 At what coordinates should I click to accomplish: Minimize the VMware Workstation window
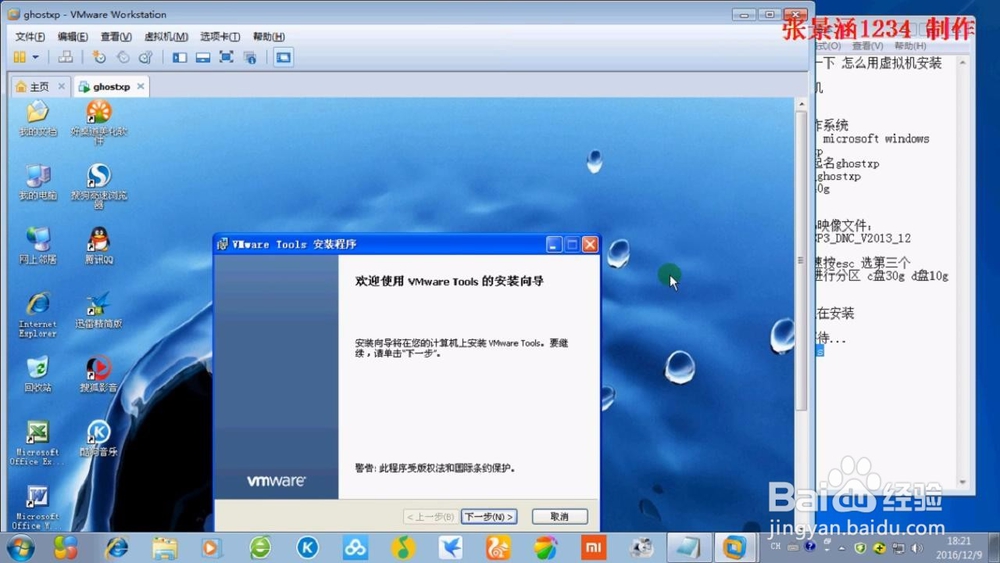pos(744,14)
